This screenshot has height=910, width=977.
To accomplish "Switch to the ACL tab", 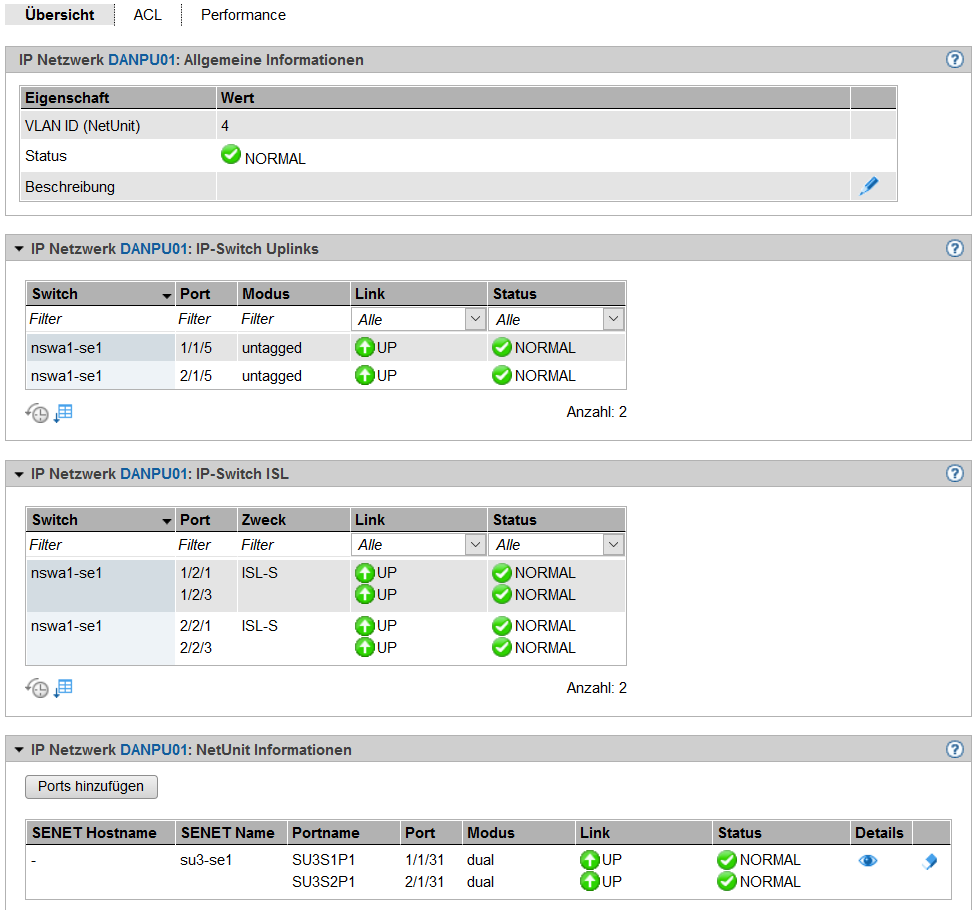I will point(147,15).
